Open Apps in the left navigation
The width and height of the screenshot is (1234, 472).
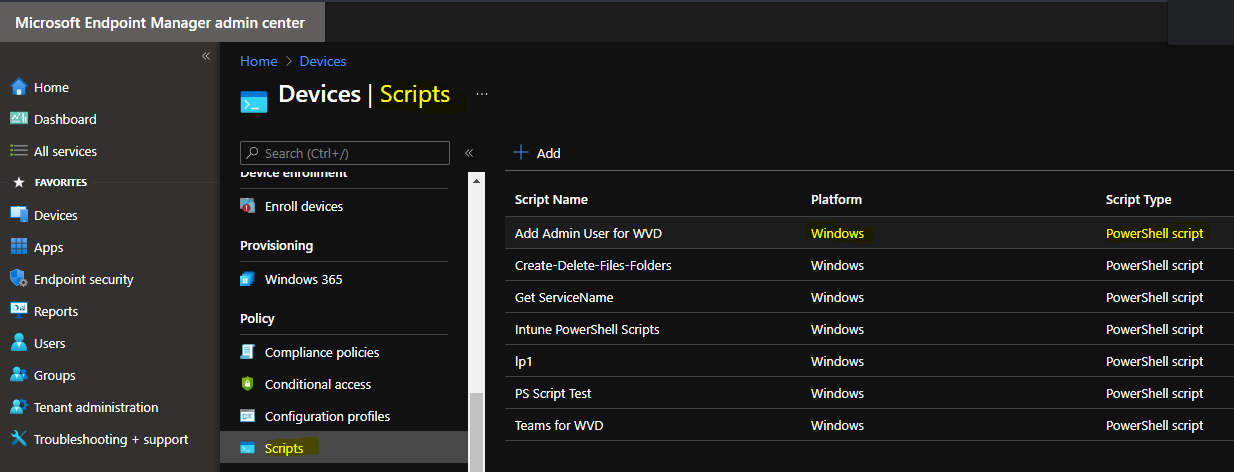[x=48, y=247]
